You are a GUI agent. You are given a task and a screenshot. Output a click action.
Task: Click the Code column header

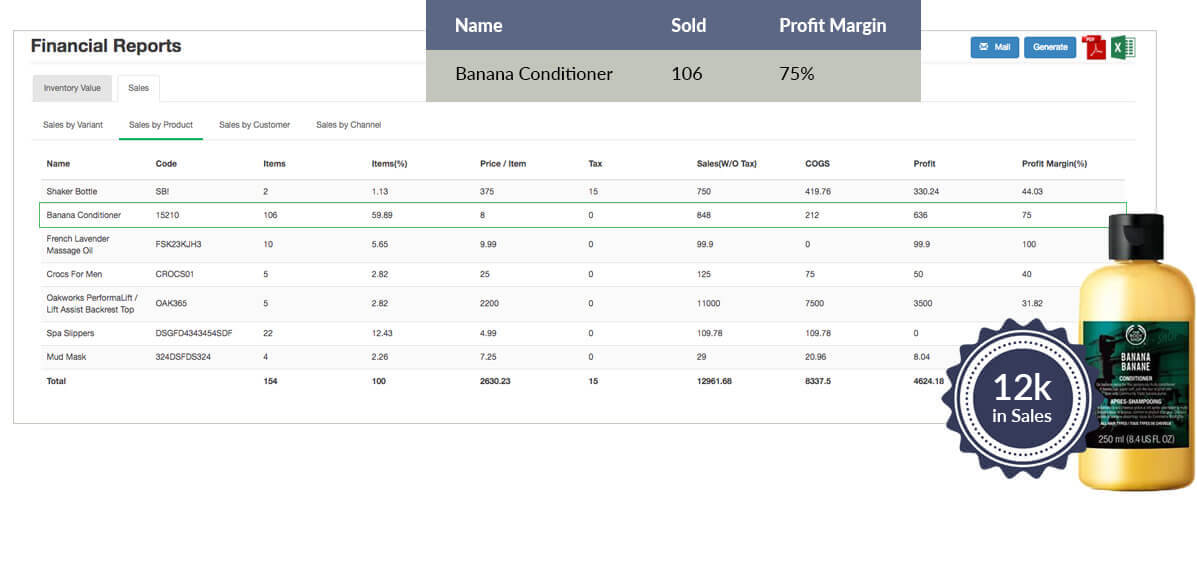166,163
